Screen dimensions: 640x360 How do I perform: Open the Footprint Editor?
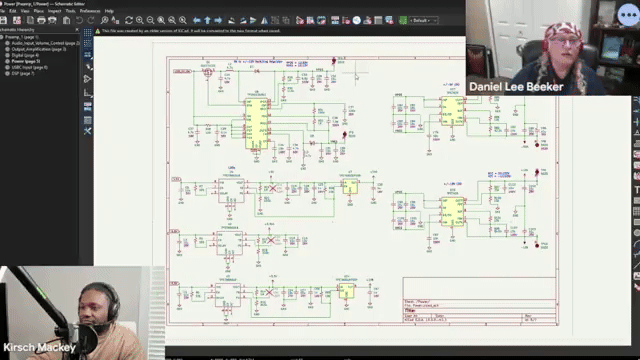click(x=321, y=20)
